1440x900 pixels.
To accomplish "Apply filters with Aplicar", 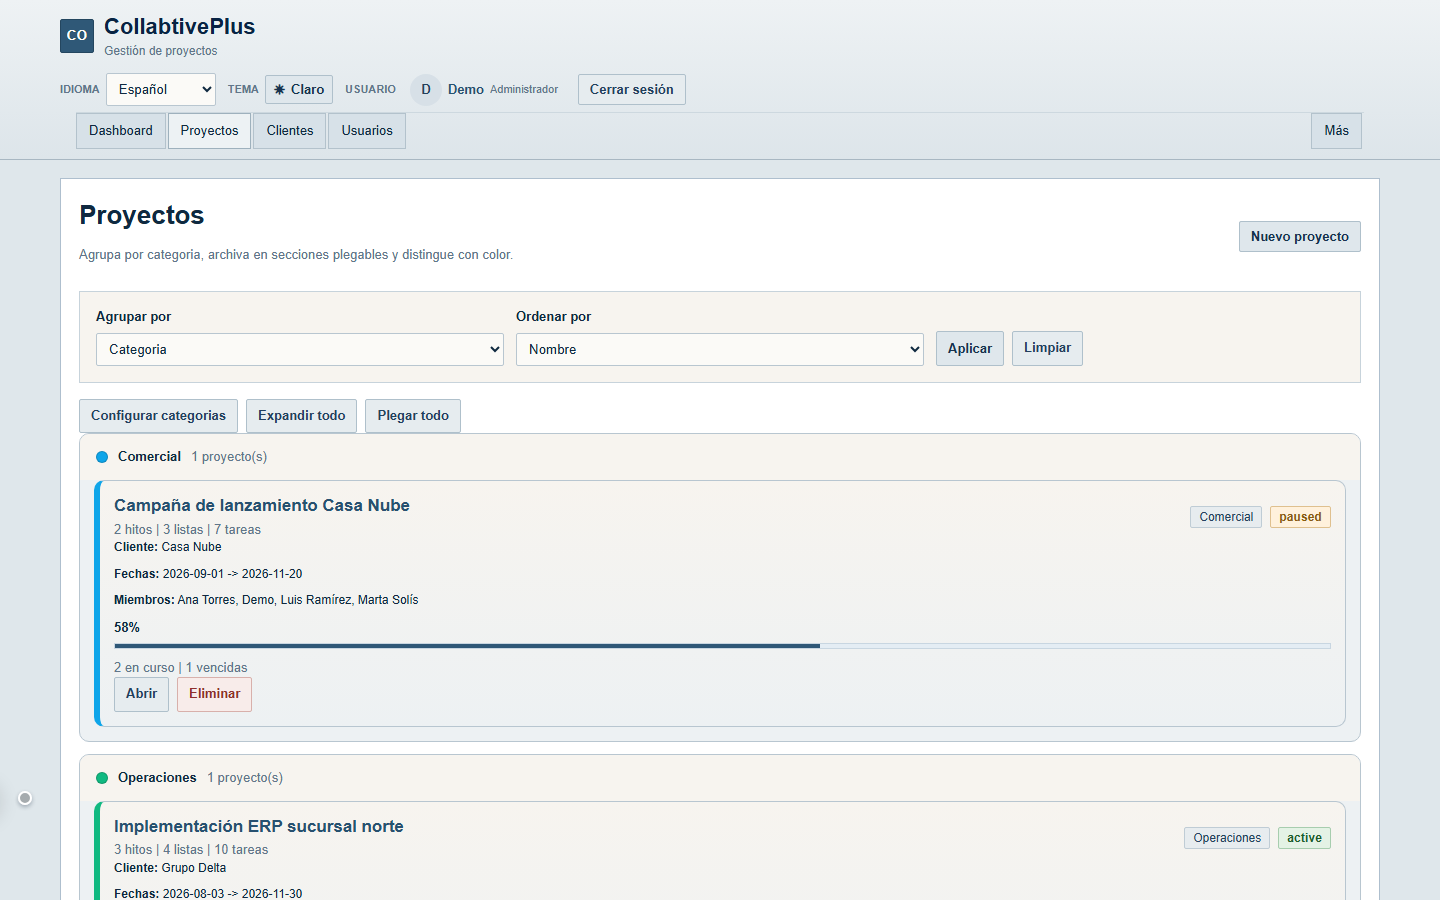I will coord(970,348).
